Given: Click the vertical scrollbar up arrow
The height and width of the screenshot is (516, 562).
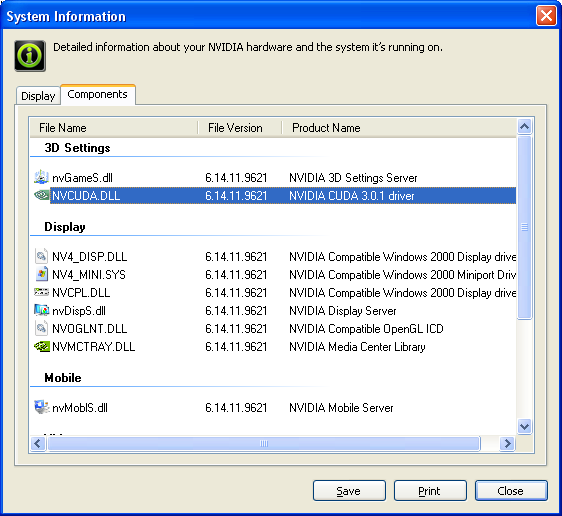Looking at the screenshot, I should coord(524,126).
